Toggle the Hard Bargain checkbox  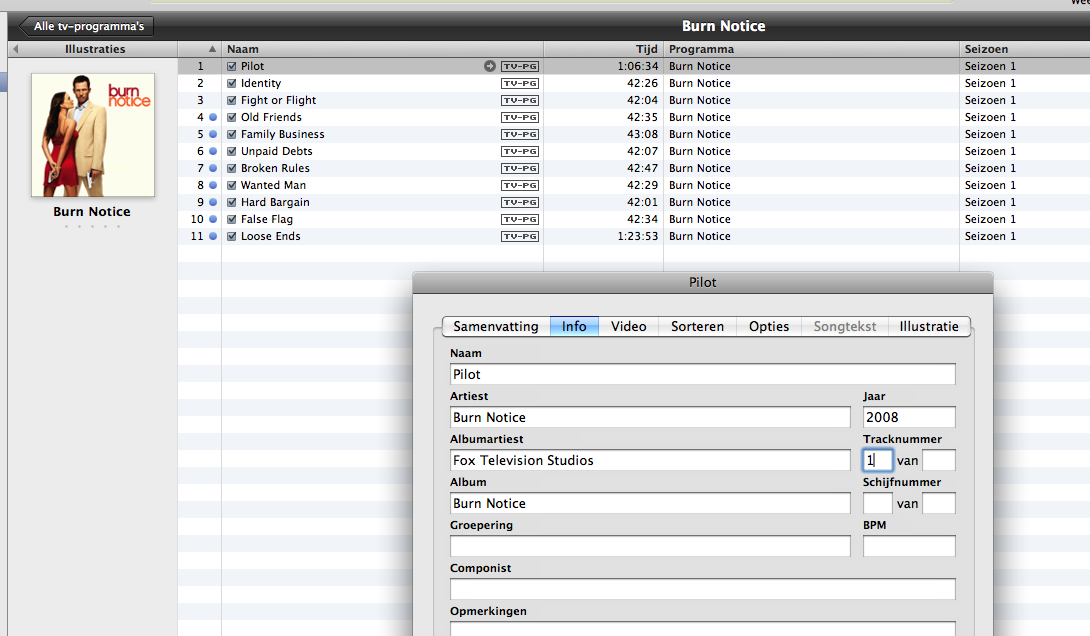[231, 202]
